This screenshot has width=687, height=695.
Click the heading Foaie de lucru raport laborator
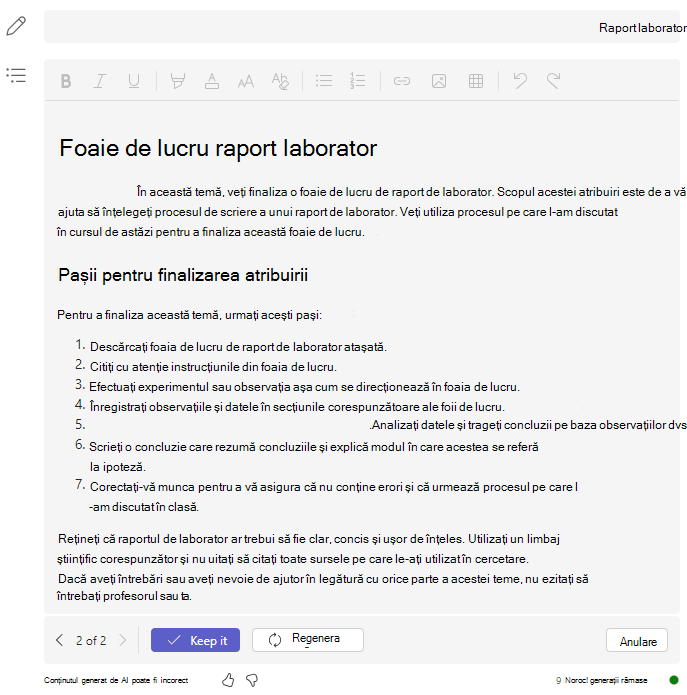[218, 148]
